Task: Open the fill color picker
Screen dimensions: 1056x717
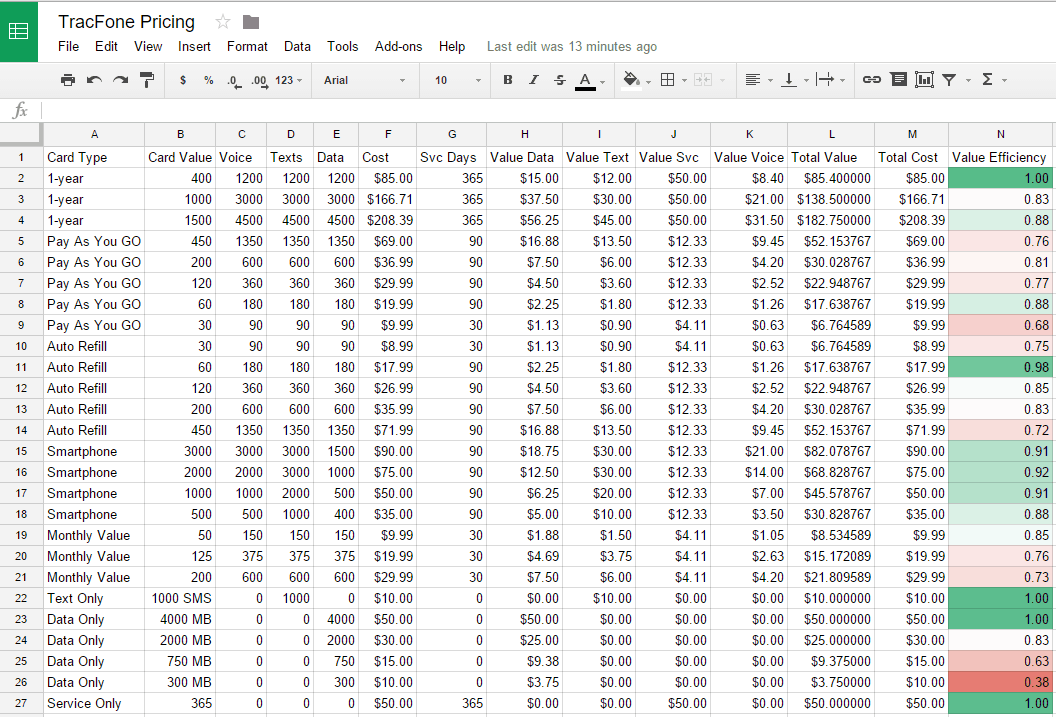Action: pos(636,81)
